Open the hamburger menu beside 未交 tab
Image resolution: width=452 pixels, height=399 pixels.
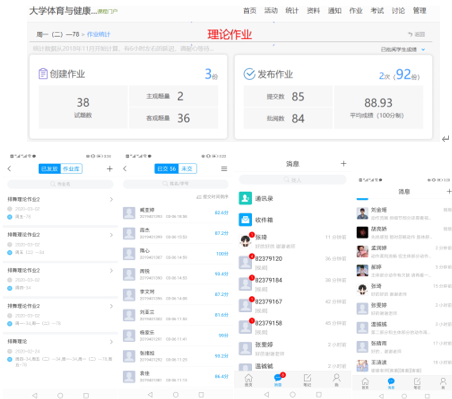pos(224,169)
